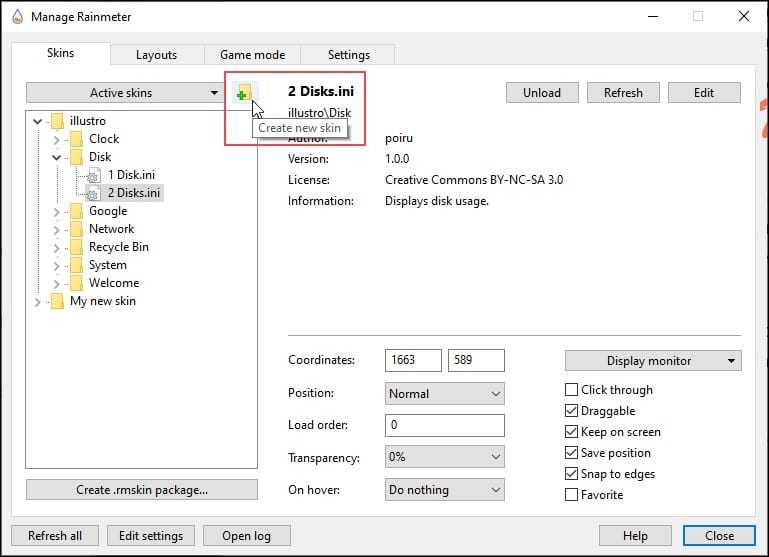Collapse the illustro tree node
Screen dimensions: 769x557
pyautogui.click(x=38, y=121)
